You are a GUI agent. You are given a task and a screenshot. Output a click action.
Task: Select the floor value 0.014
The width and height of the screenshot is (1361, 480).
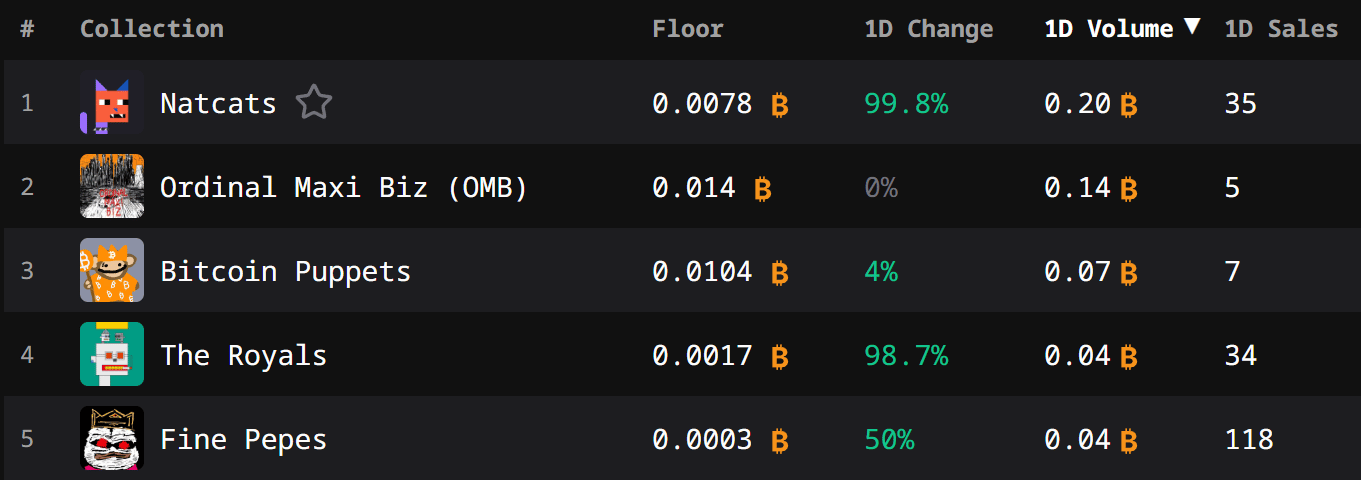(x=694, y=187)
